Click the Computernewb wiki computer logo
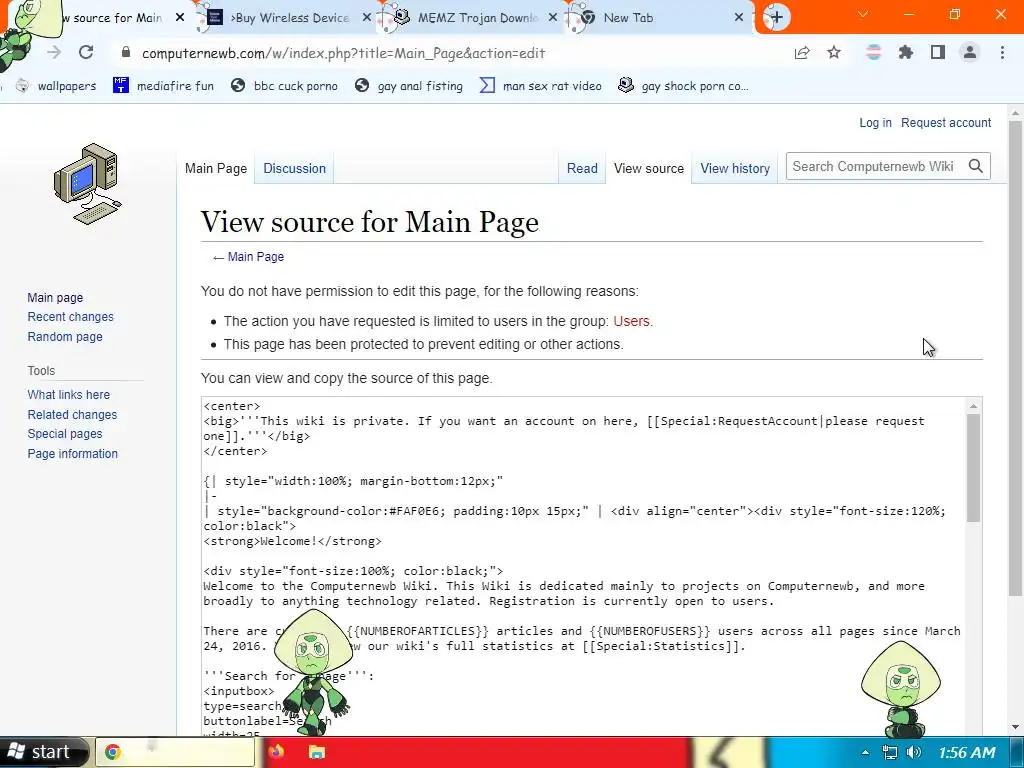1024x768 pixels. 88,184
